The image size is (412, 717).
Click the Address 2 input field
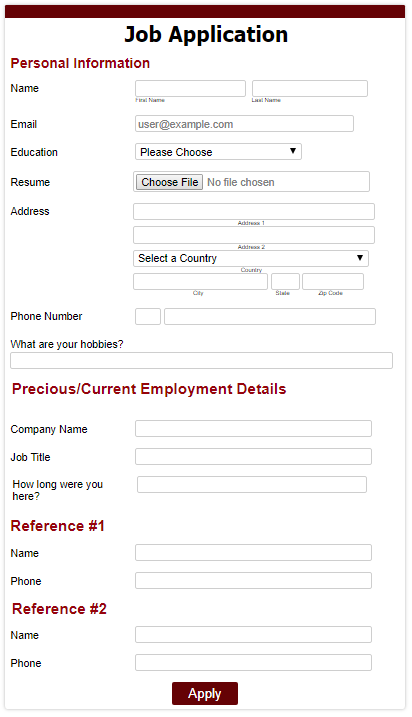(x=254, y=235)
